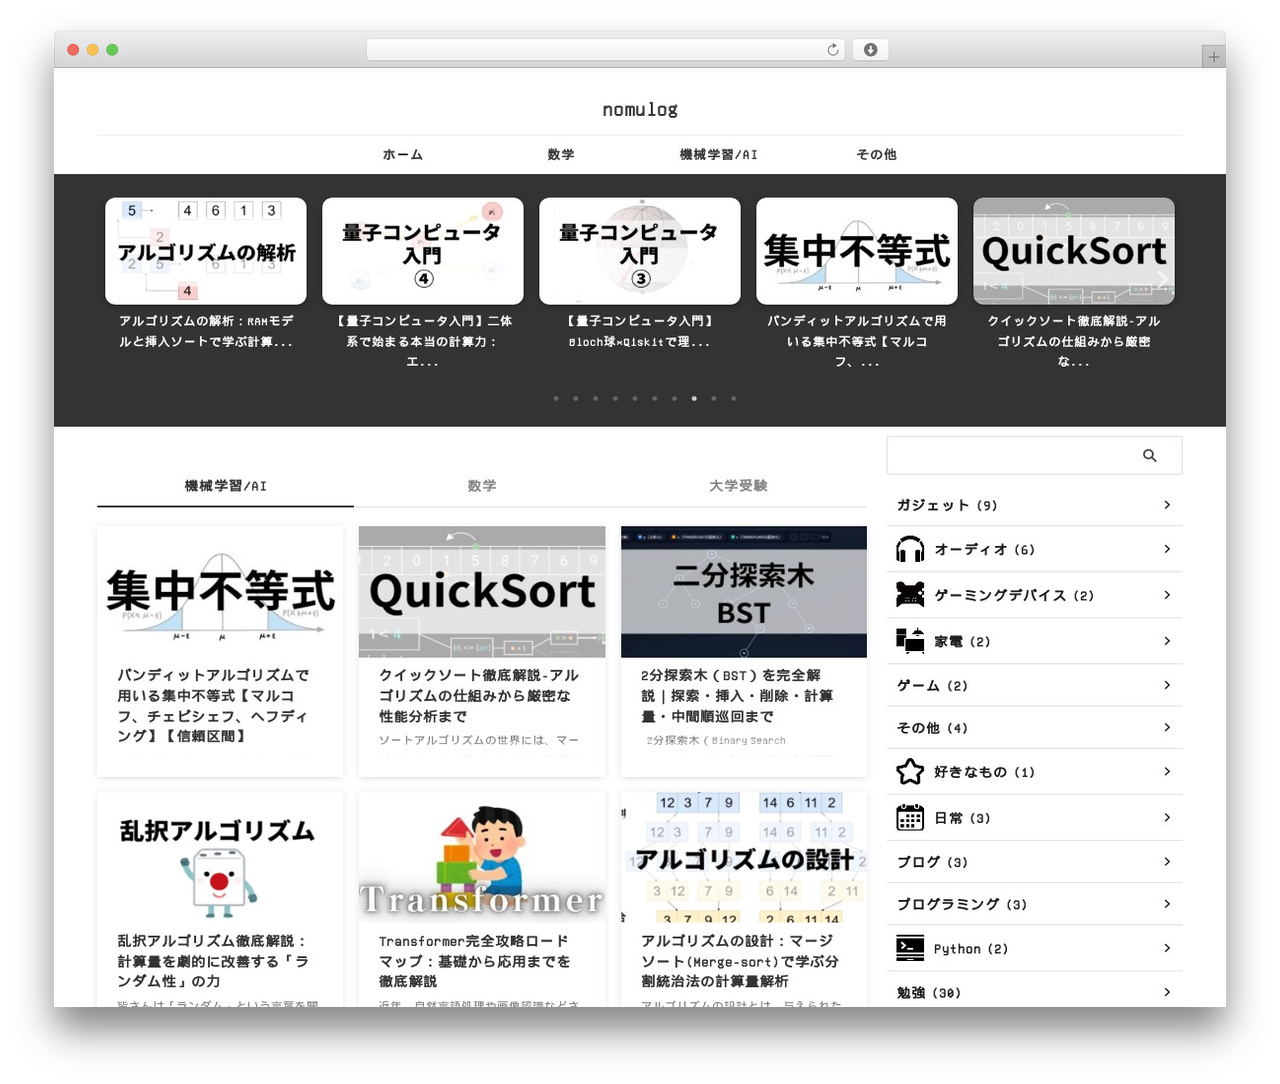The height and width of the screenshot is (1084, 1280).
Task: Click the browser download icon
Action: 870,50
